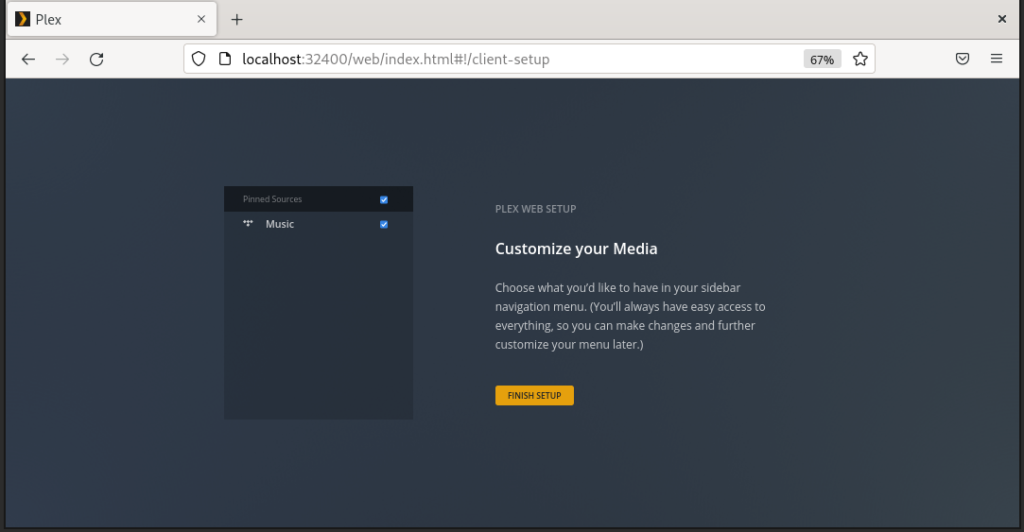This screenshot has height=532, width=1024.
Task: Reload the page with the refresh icon
Action: pyautogui.click(x=97, y=59)
